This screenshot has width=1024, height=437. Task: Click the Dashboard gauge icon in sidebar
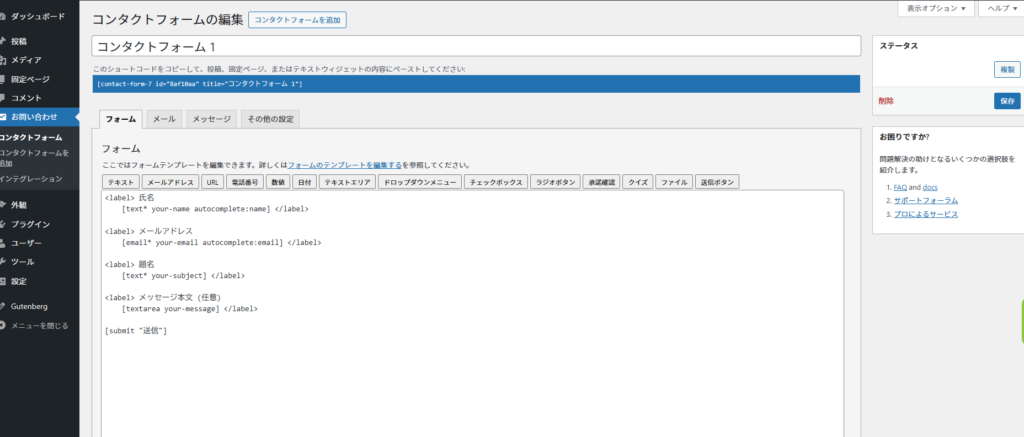tap(4, 17)
